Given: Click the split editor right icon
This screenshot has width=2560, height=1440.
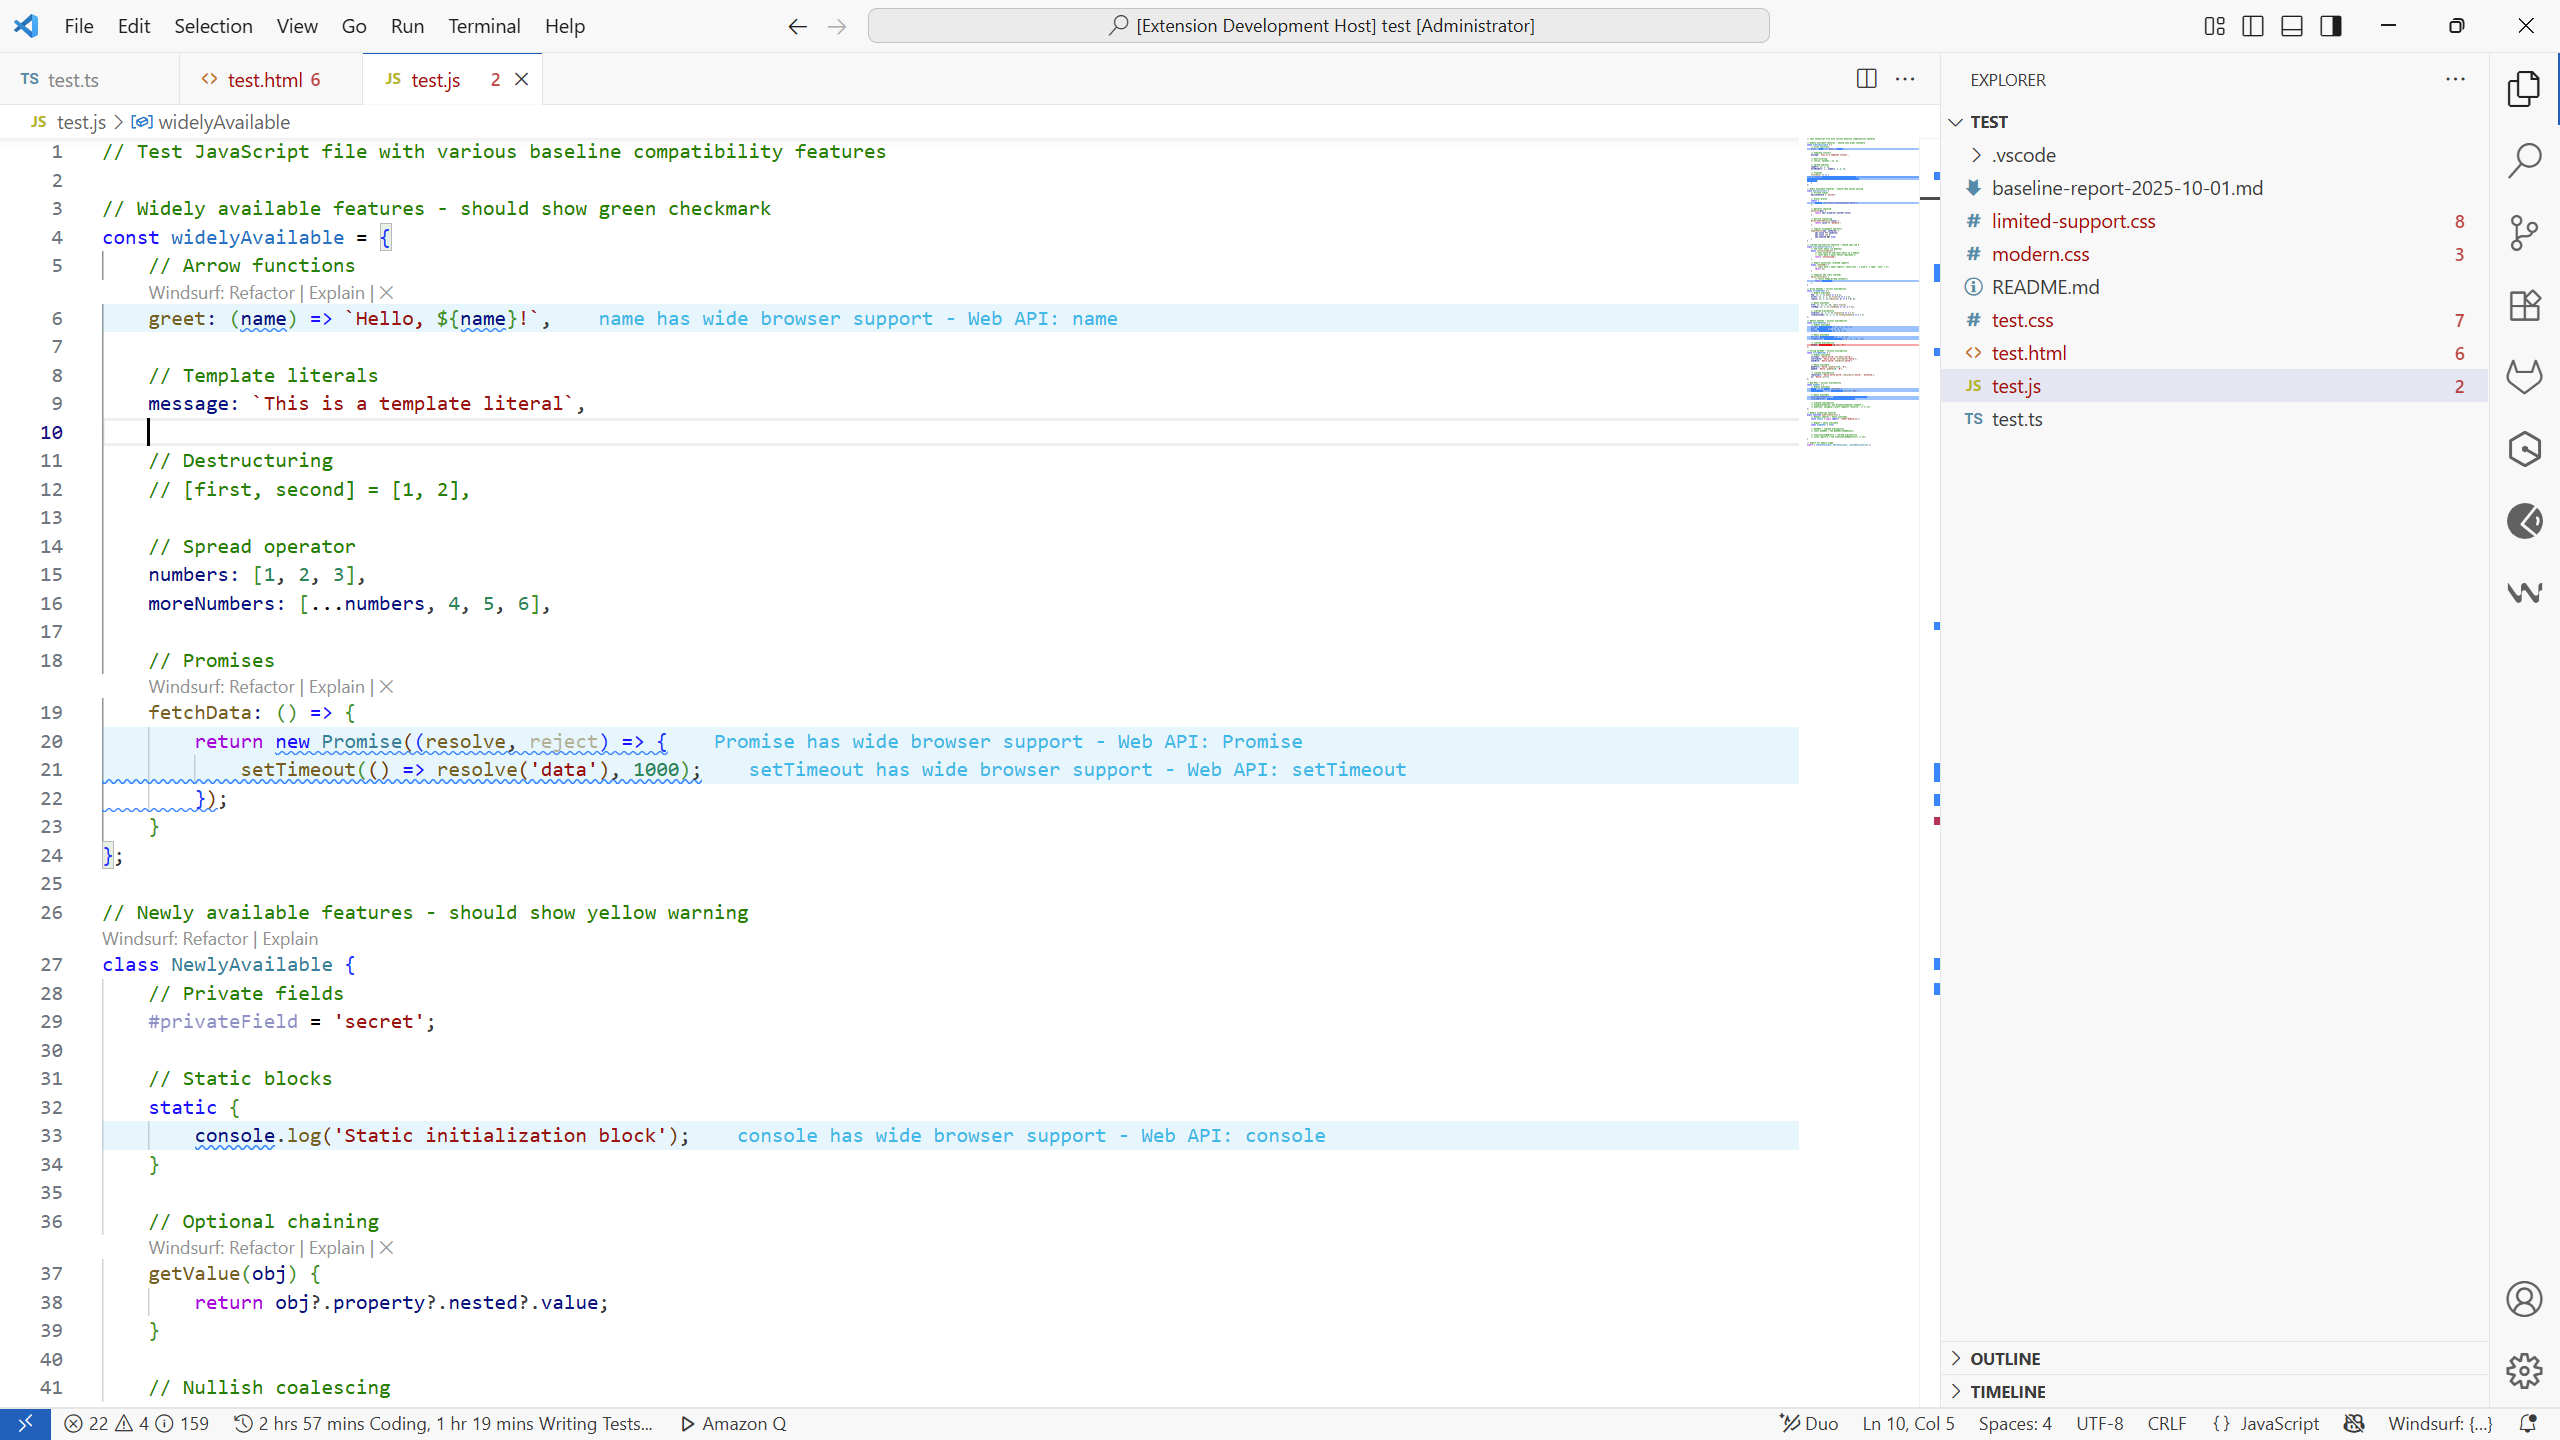Looking at the screenshot, I should (1866, 79).
